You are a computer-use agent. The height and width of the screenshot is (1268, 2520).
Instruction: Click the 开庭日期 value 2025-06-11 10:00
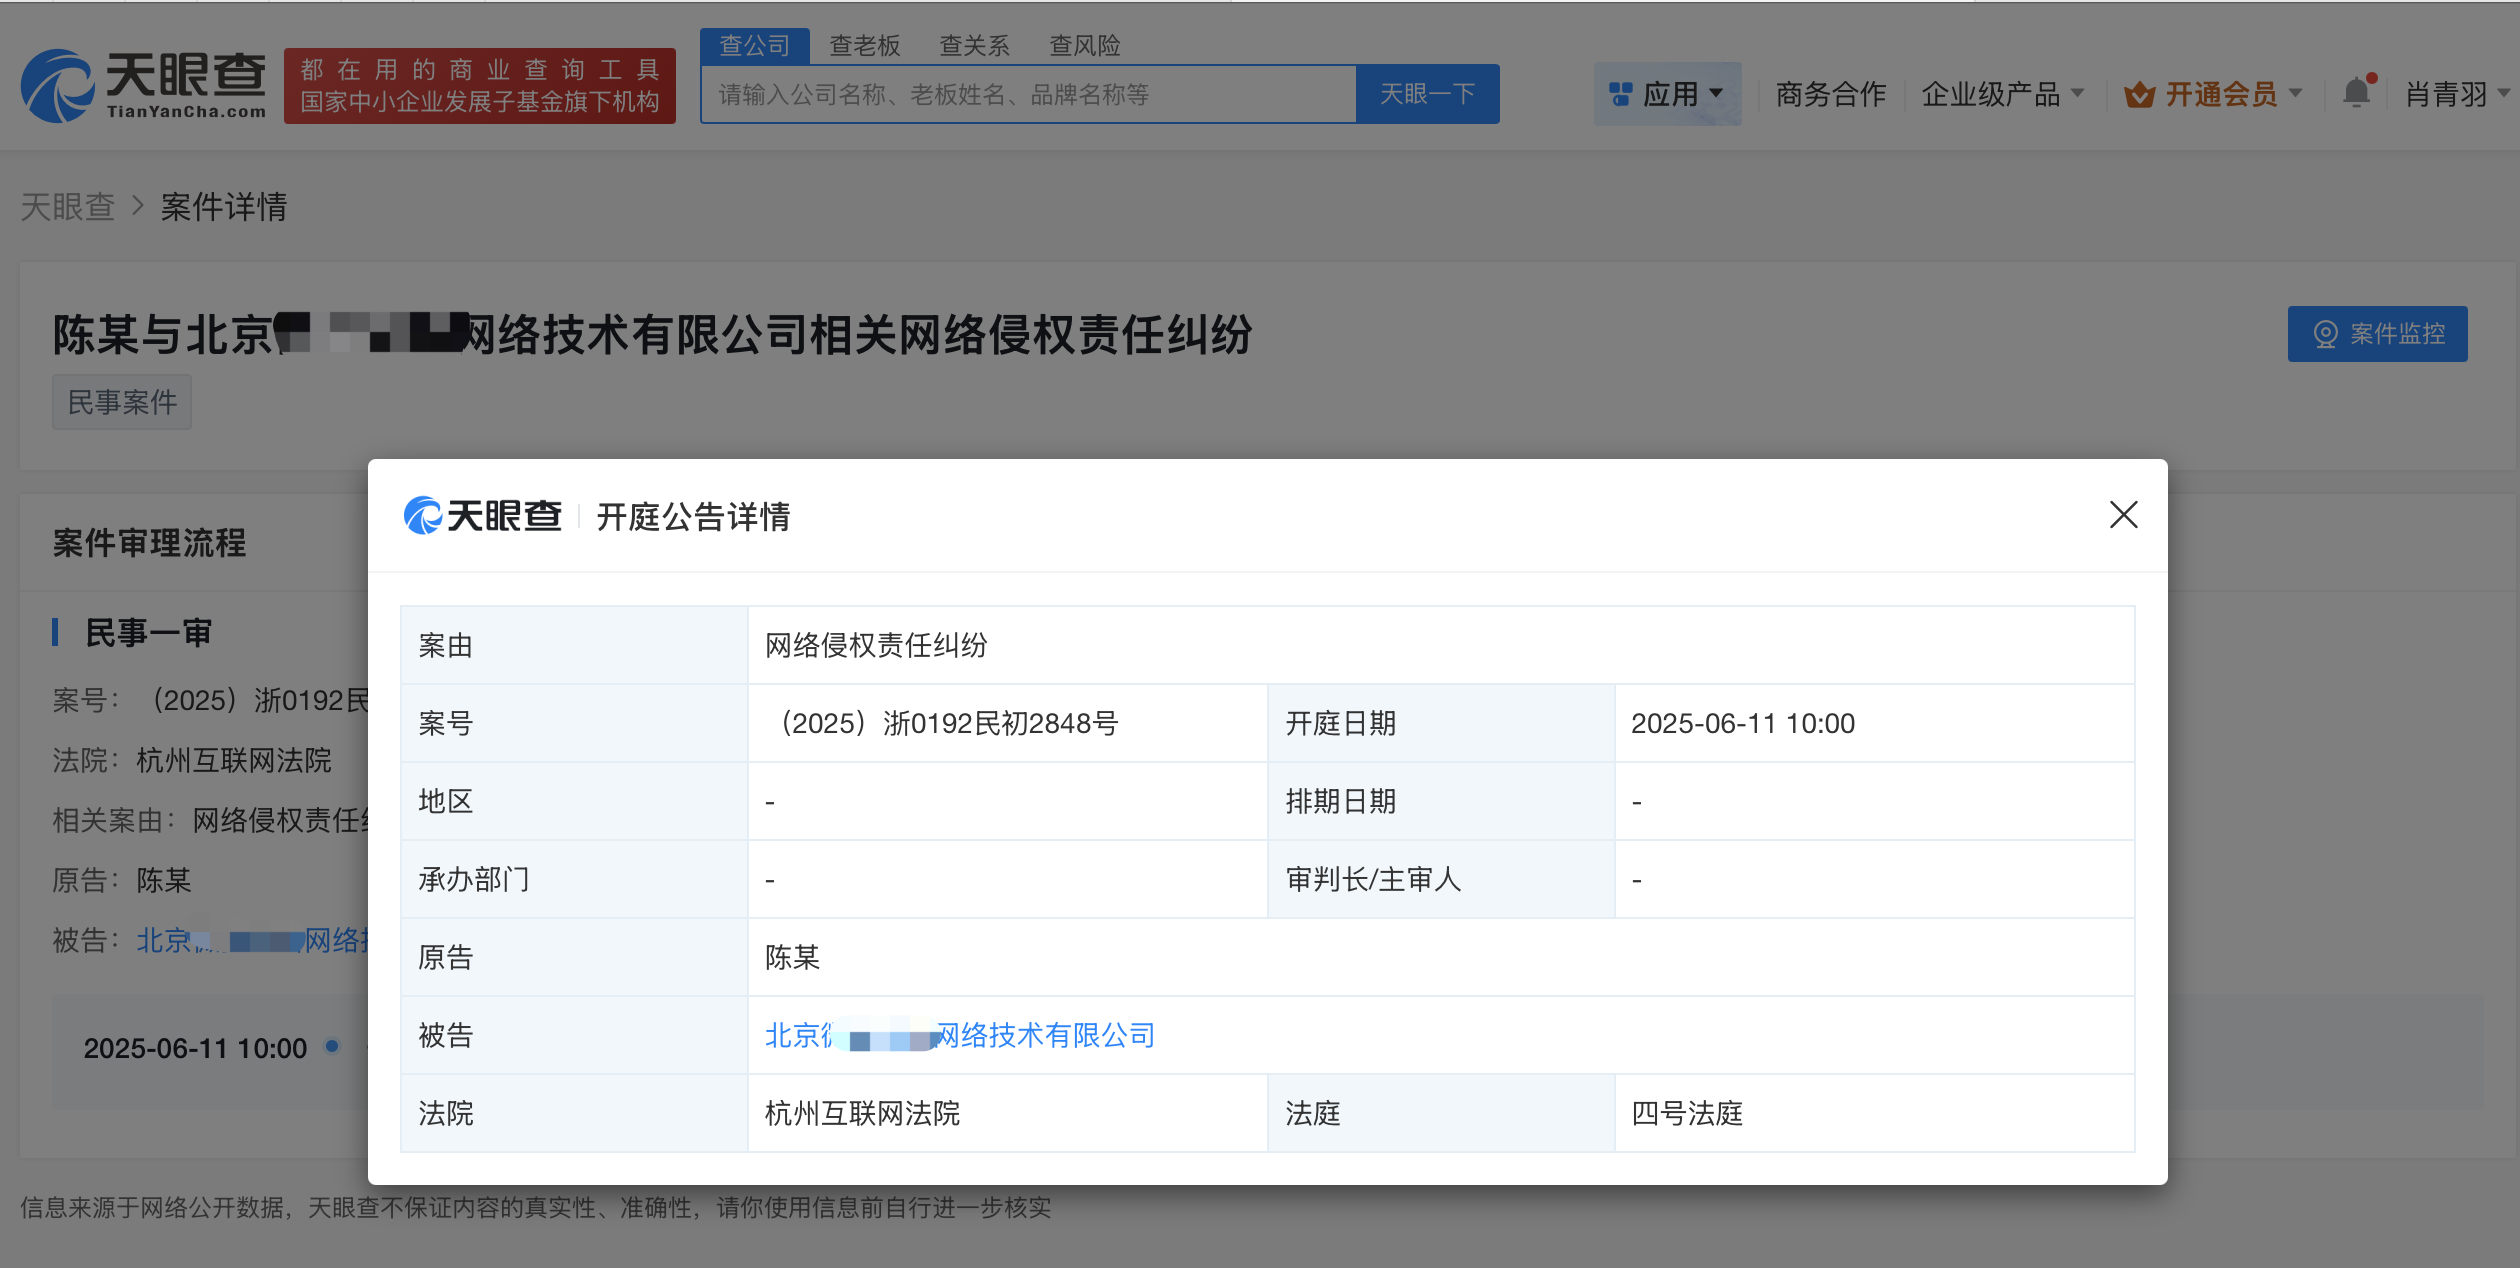coord(1874,723)
